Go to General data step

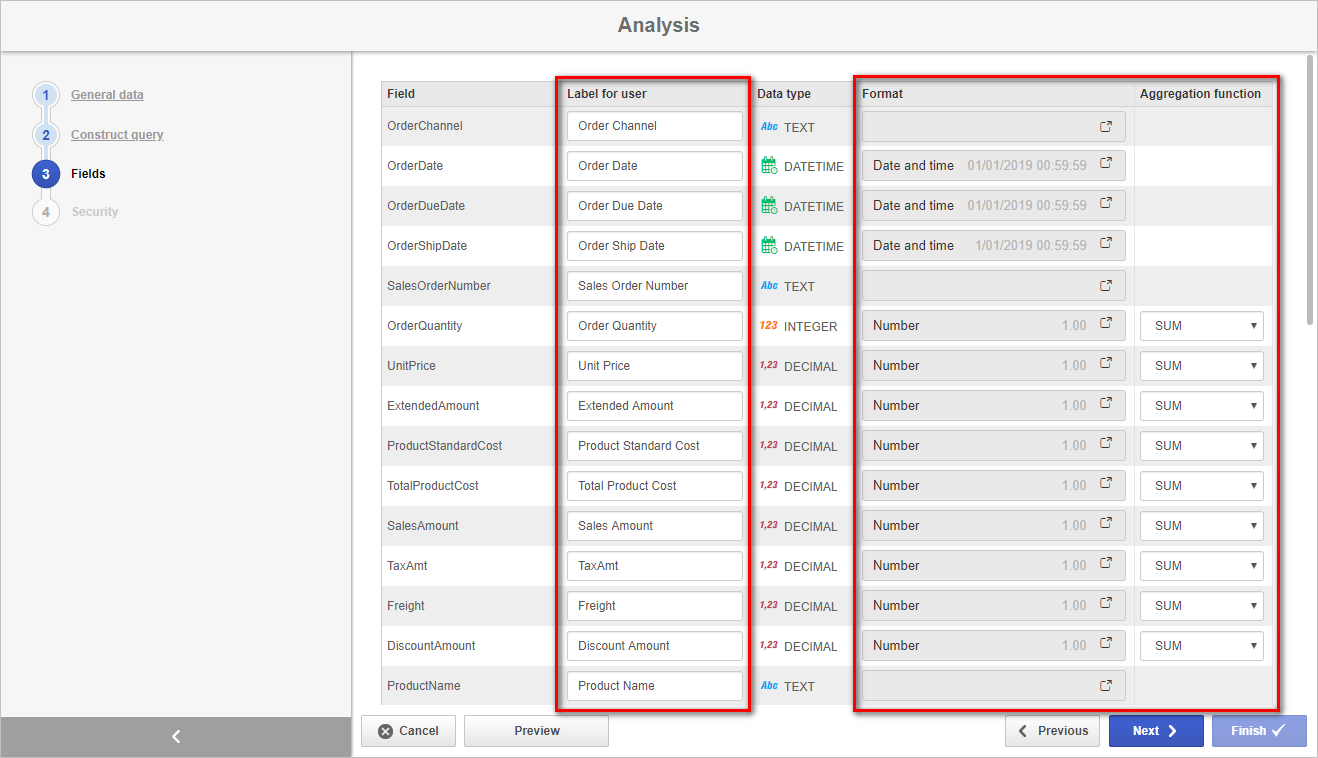(x=107, y=95)
